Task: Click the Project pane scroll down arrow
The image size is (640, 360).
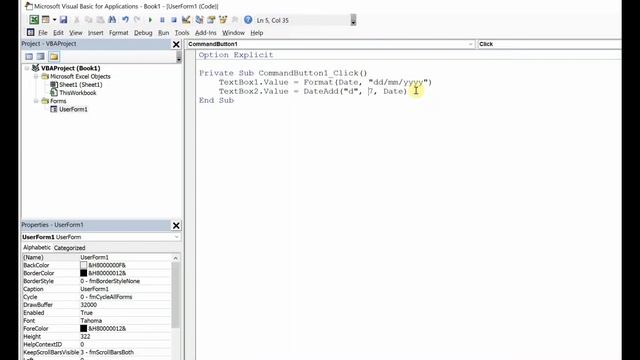Action: [179, 59]
